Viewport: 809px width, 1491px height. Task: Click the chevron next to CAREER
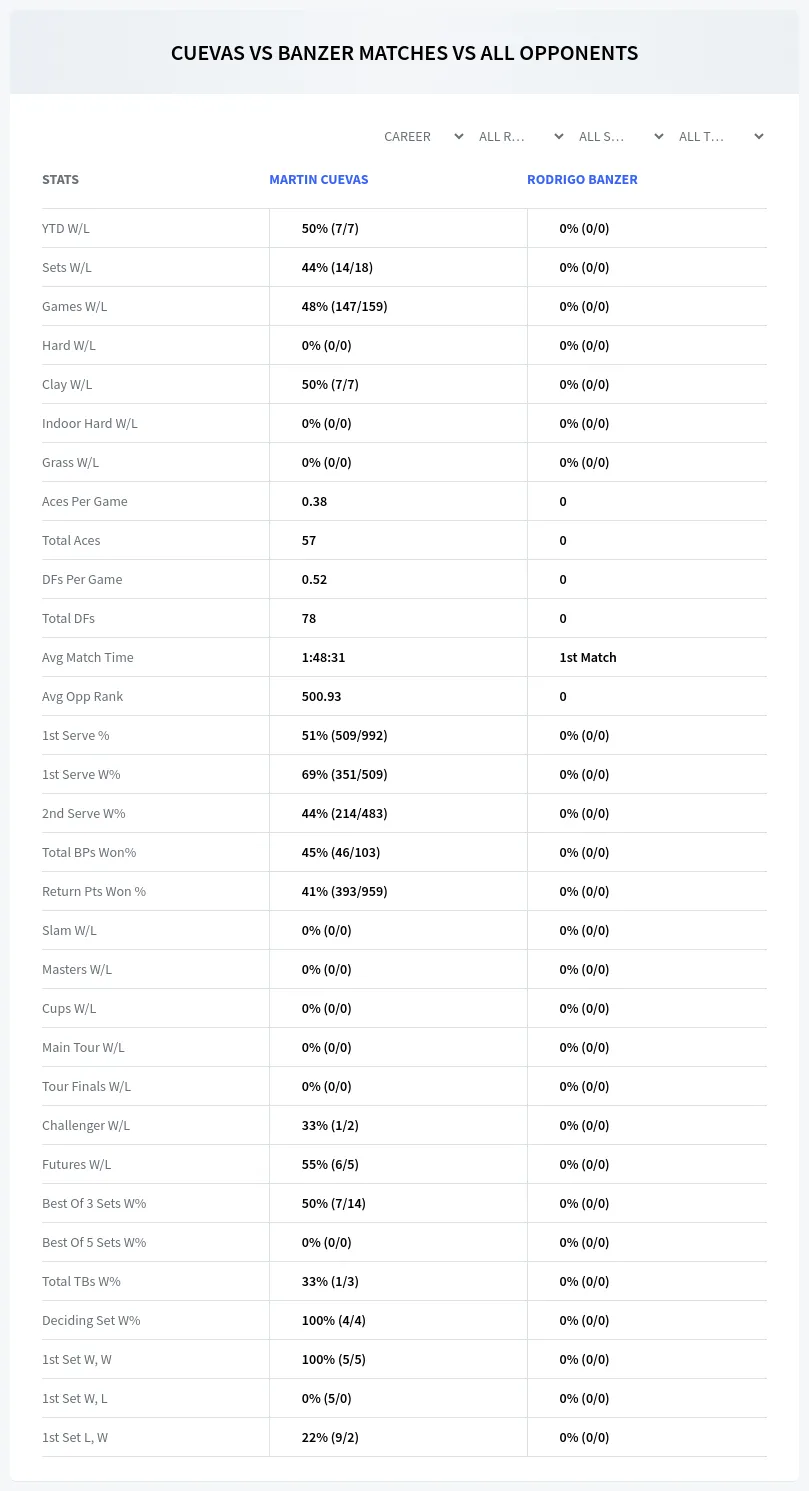[x=459, y=136]
